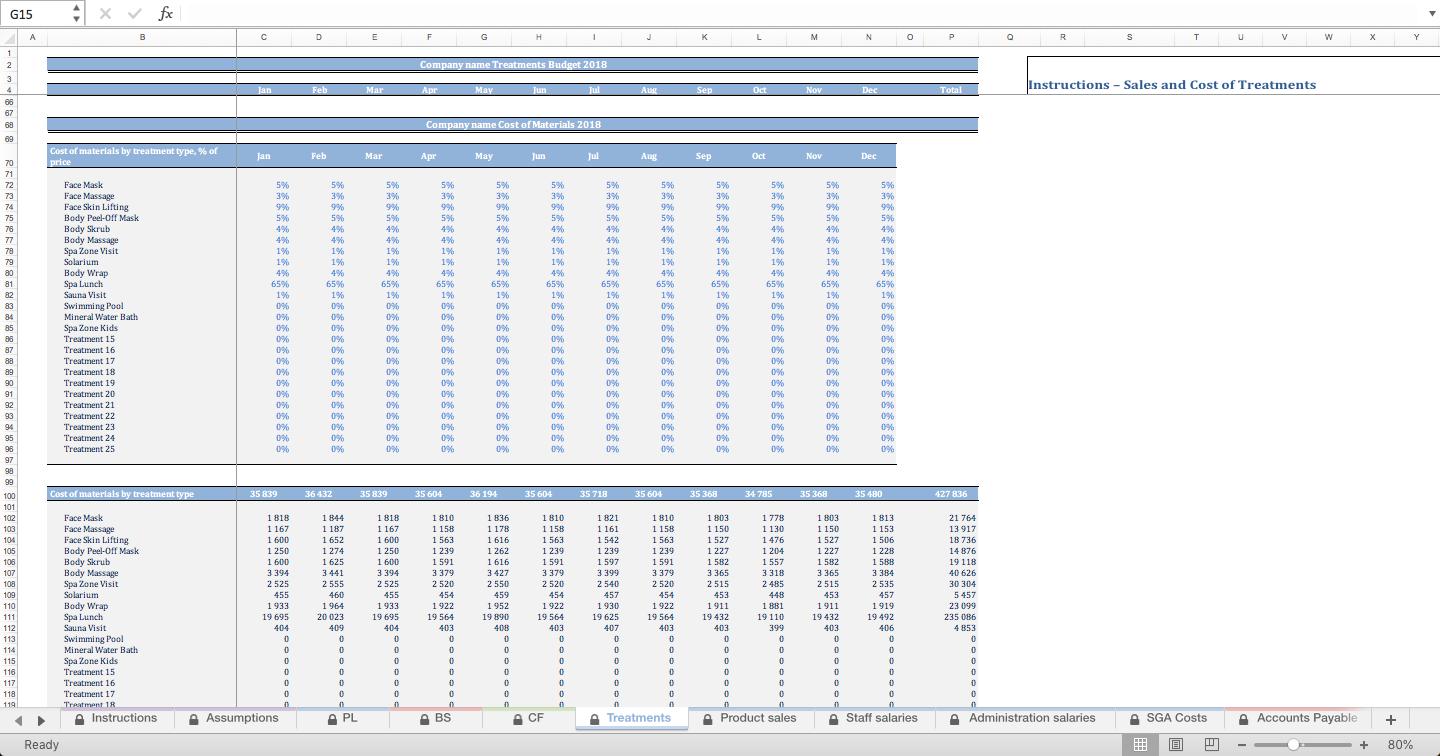This screenshot has width=1440, height=756.
Task: Switch to Normal view icon
Action: (x=1139, y=744)
